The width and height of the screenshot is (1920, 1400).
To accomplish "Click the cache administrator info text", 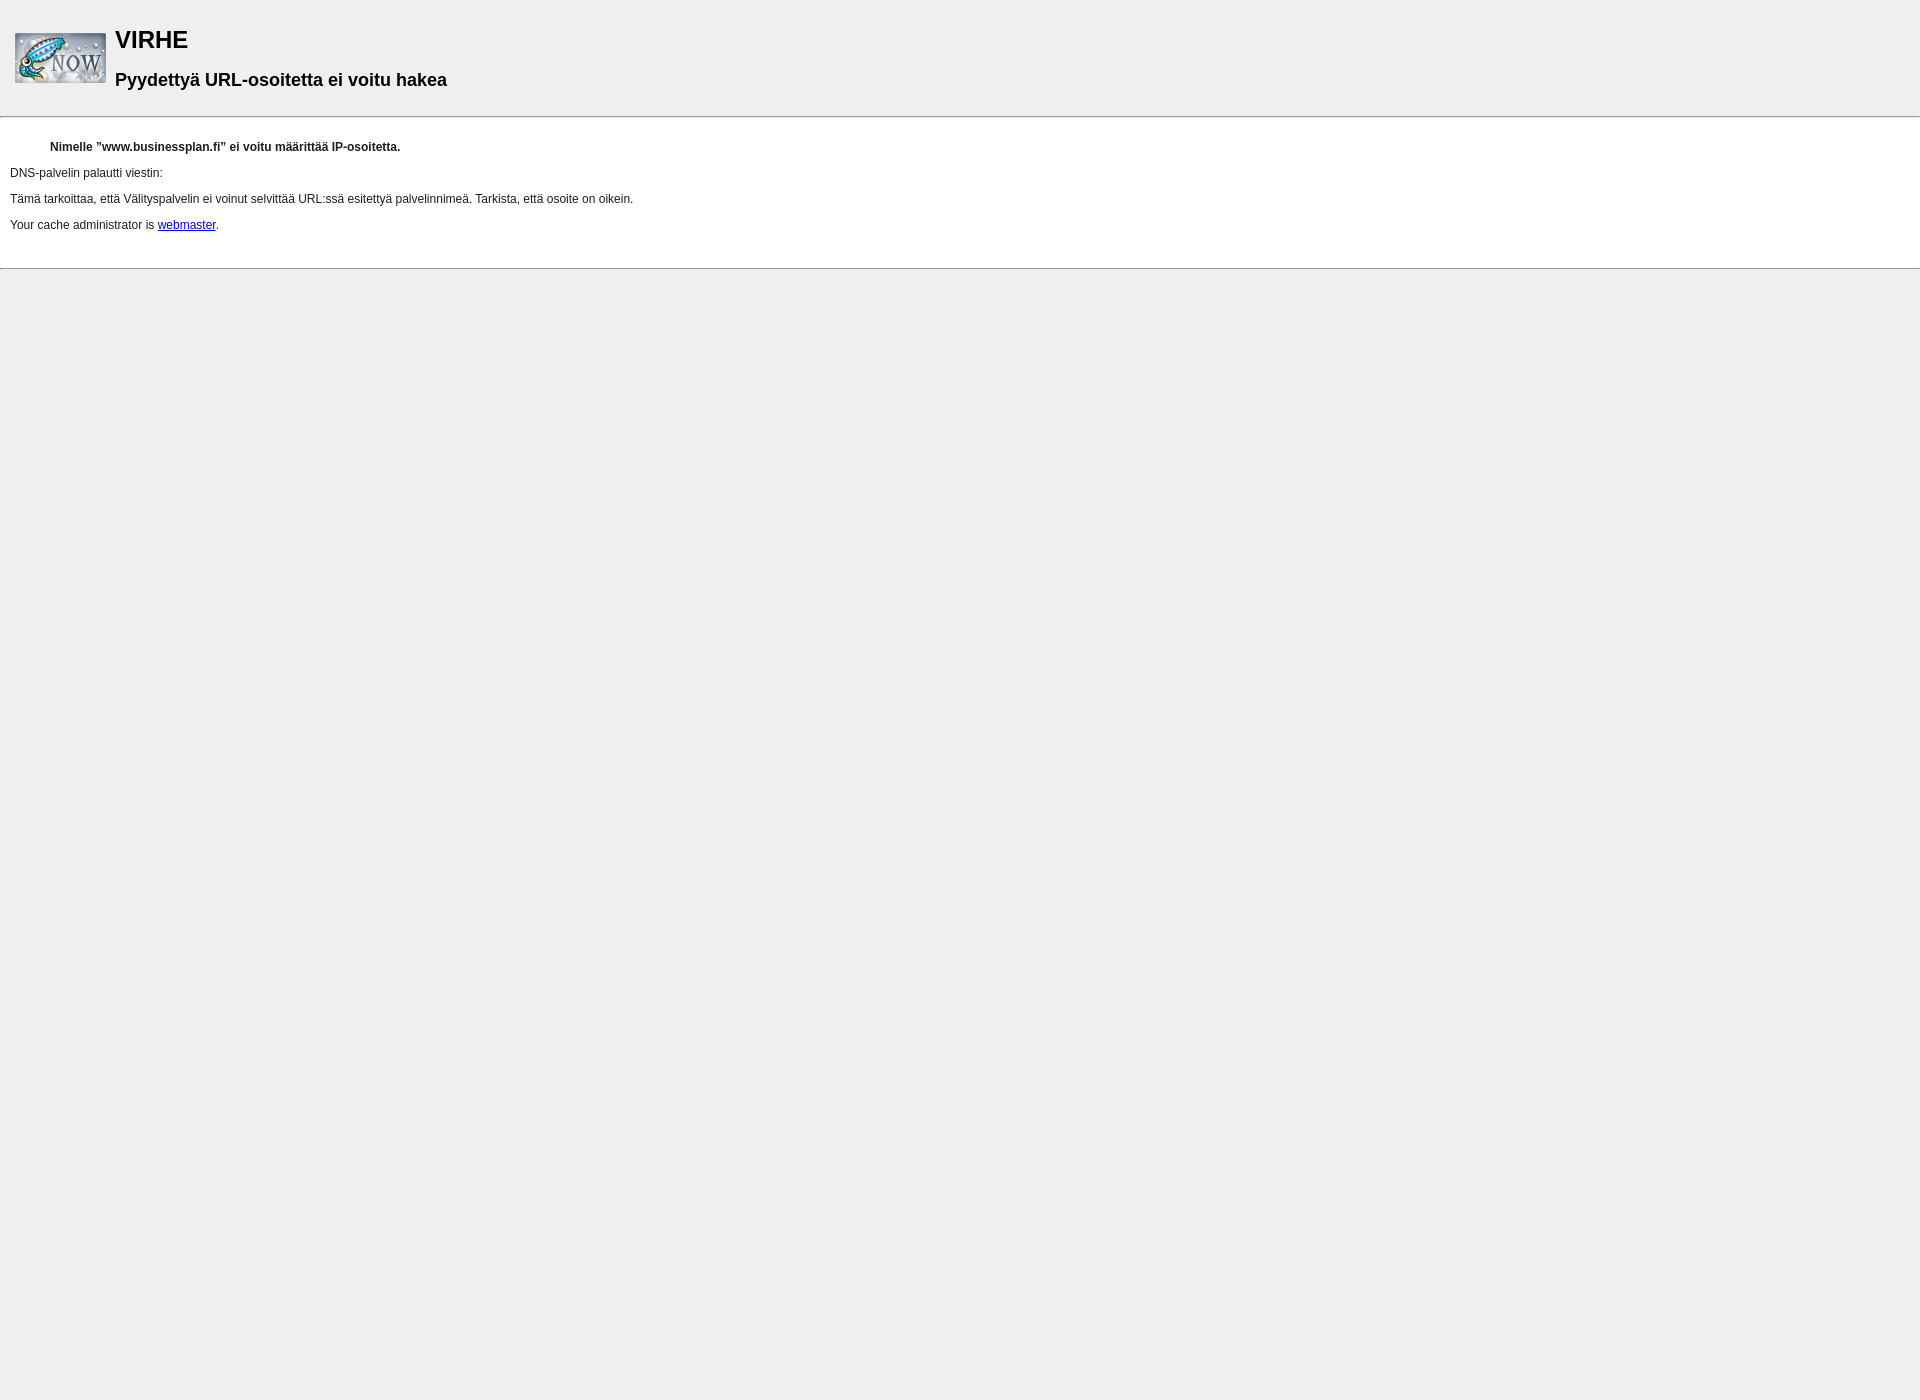I will click(x=112, y=225).
